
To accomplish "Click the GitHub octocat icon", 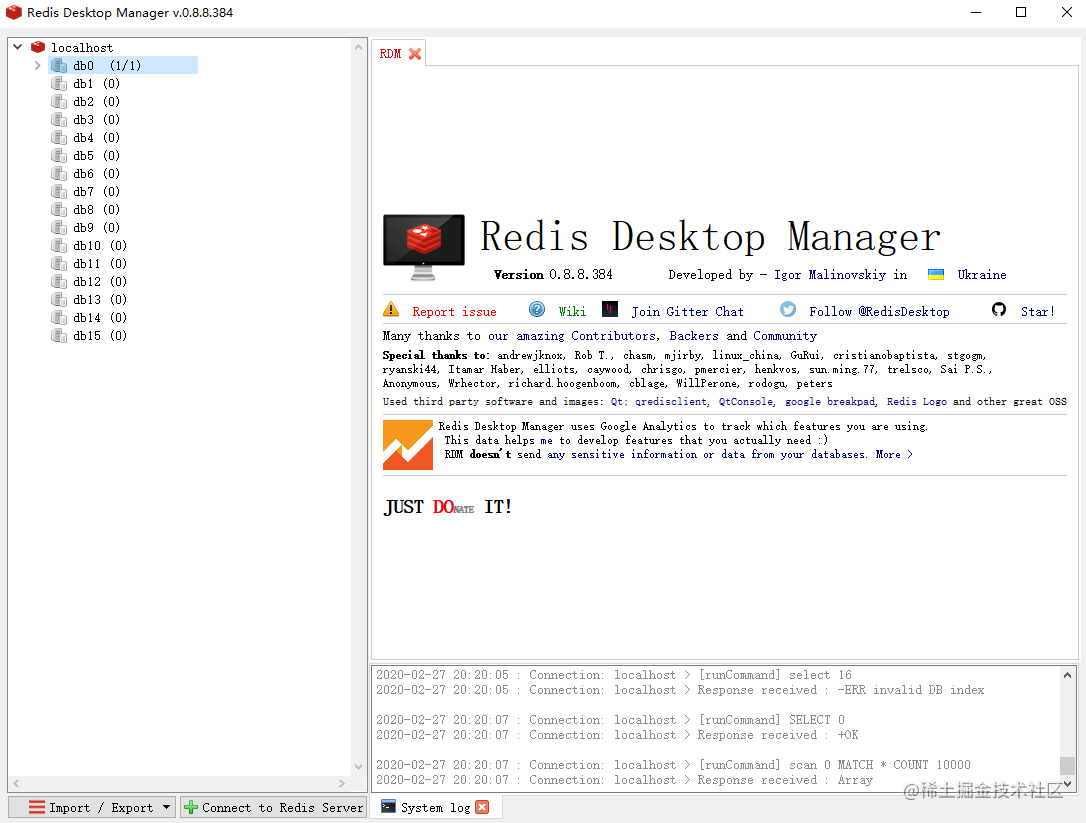I will (999, 309).
